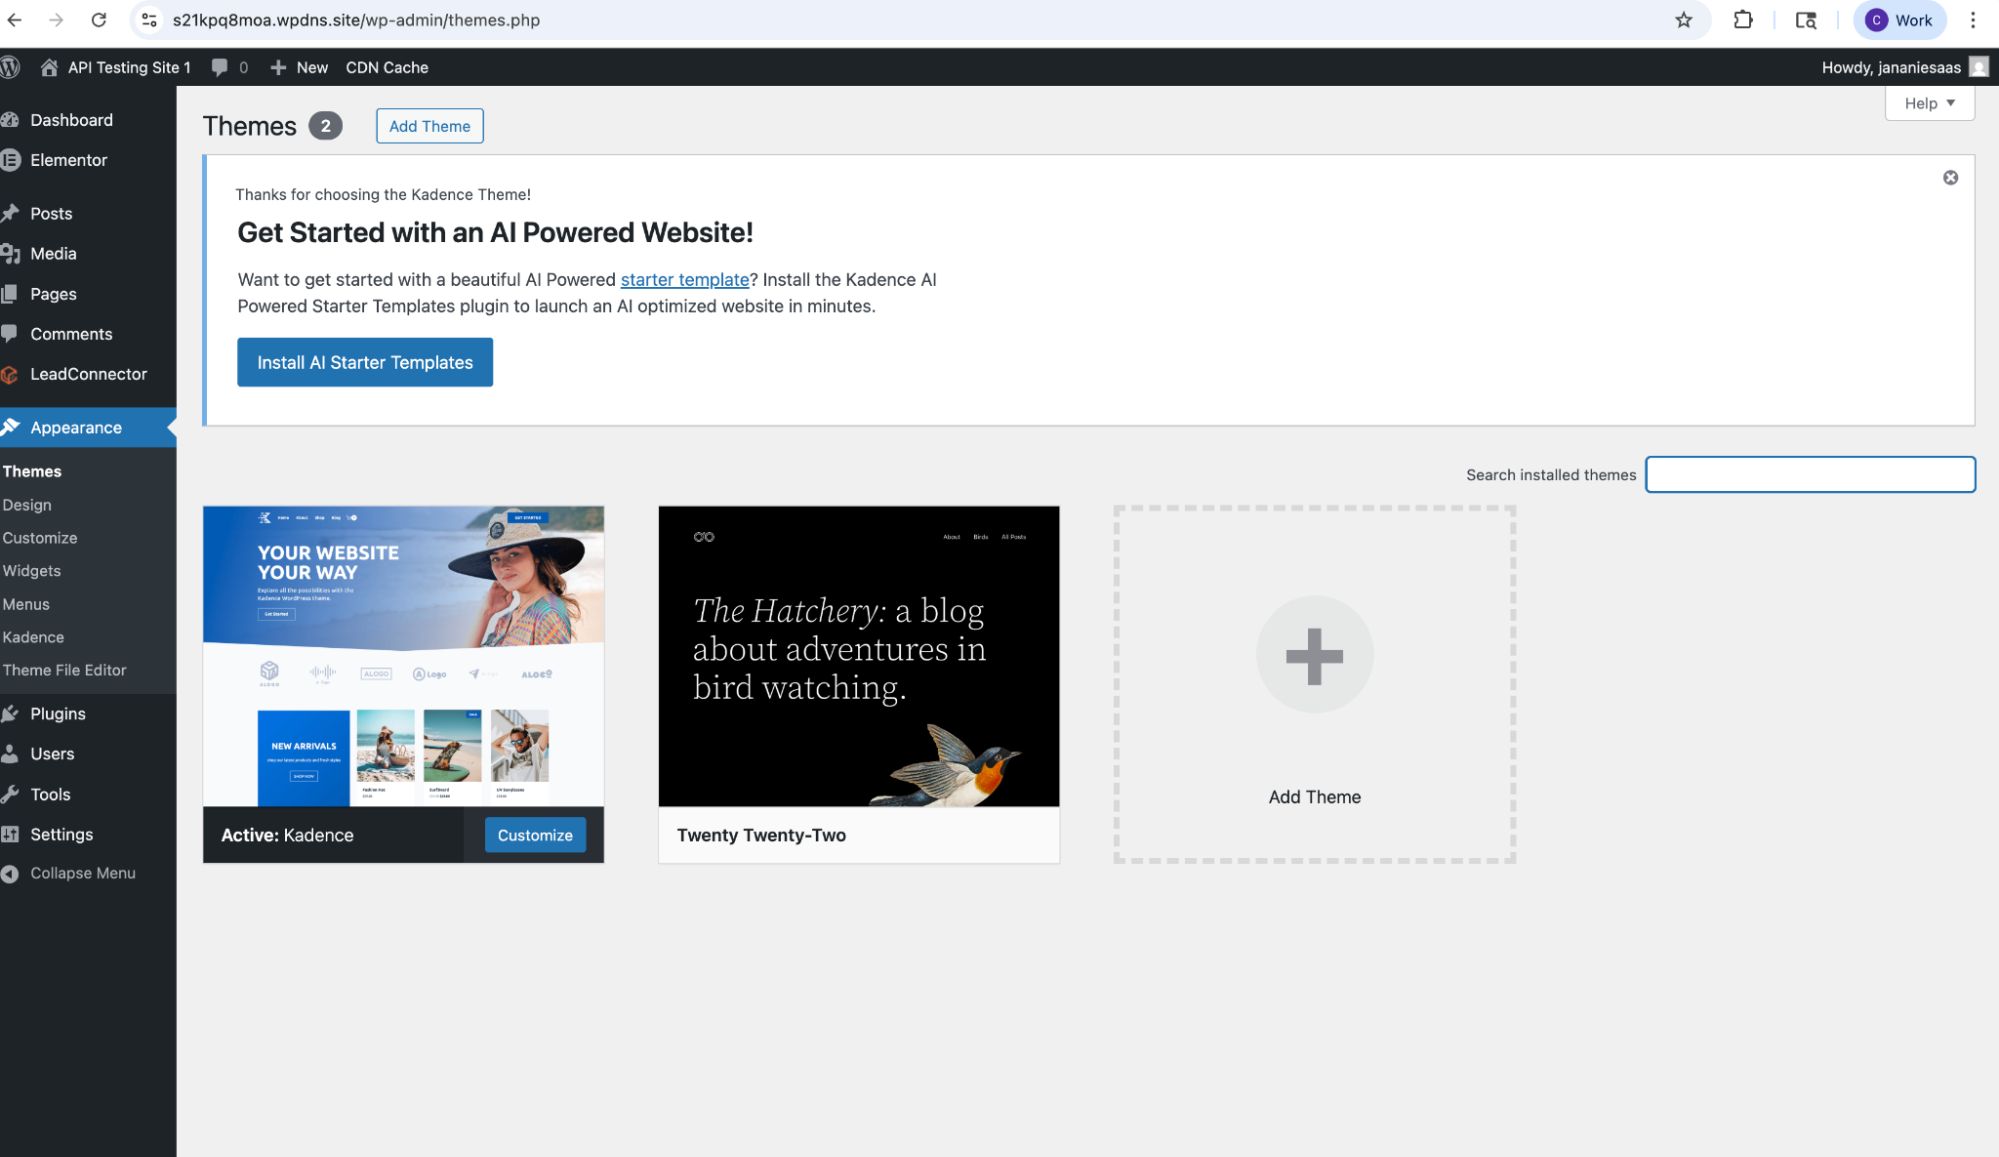1999x1157 pixels.
Task: Click the Dashboard gauge icon in sidebar
Action: (10, 120)
